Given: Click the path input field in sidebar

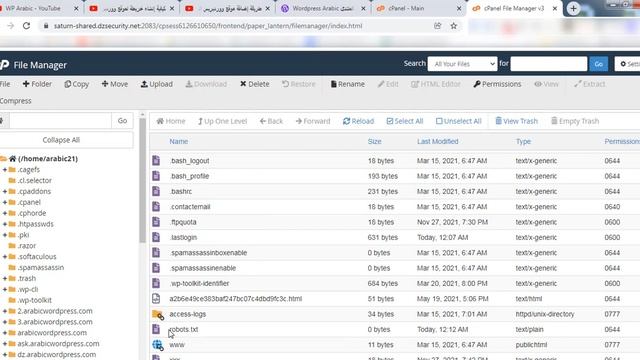Looking at the screenshot, I should click(60, 121).
